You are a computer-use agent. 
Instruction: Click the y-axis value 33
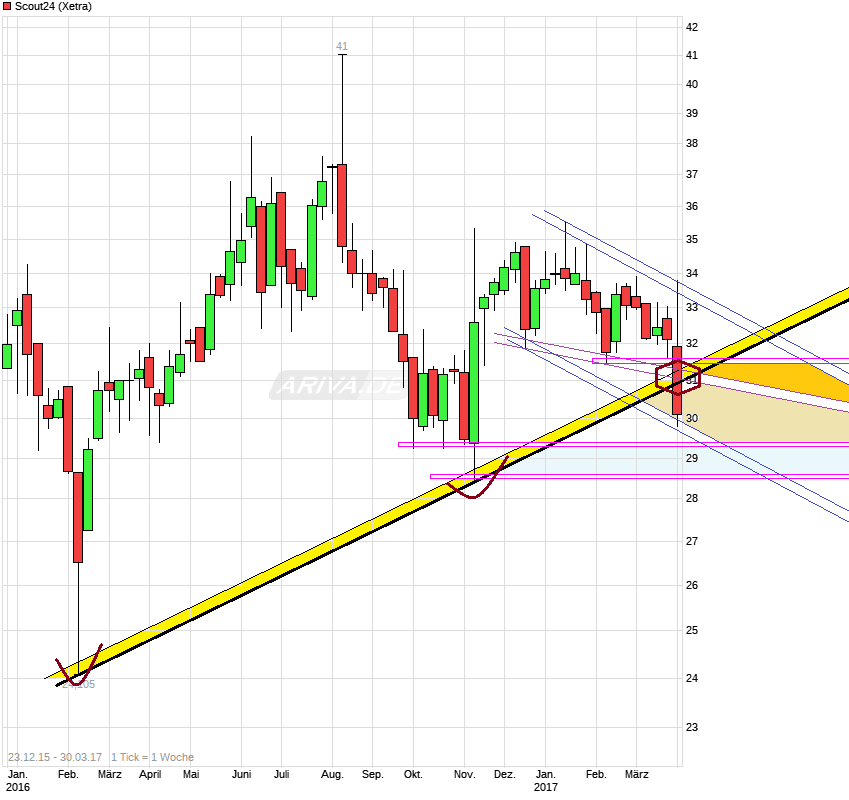pos(692,307)
